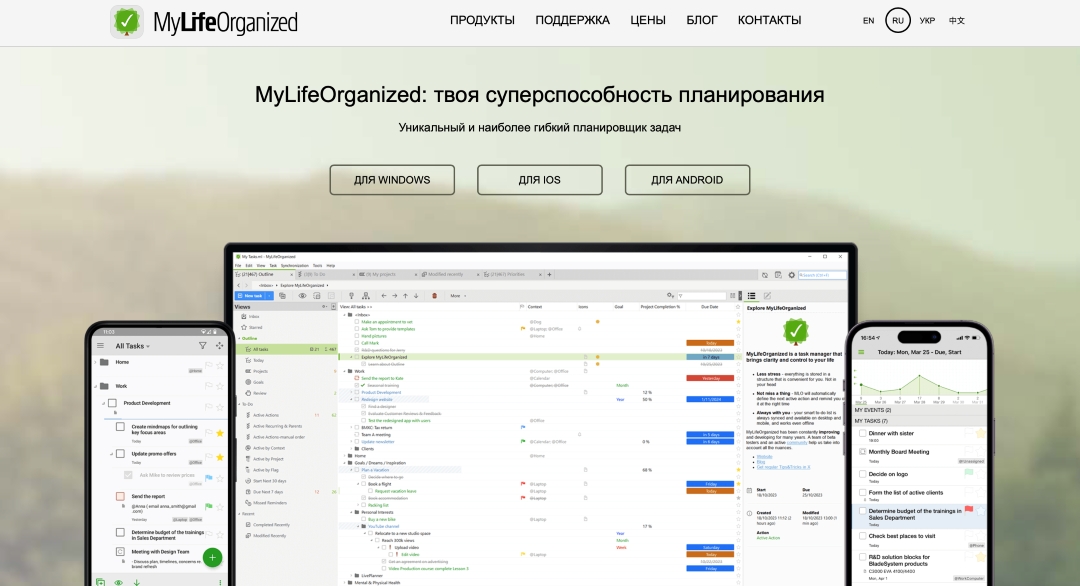Check the Decide on logo box on iPhone
The image size is (1080, 586).
862,474
